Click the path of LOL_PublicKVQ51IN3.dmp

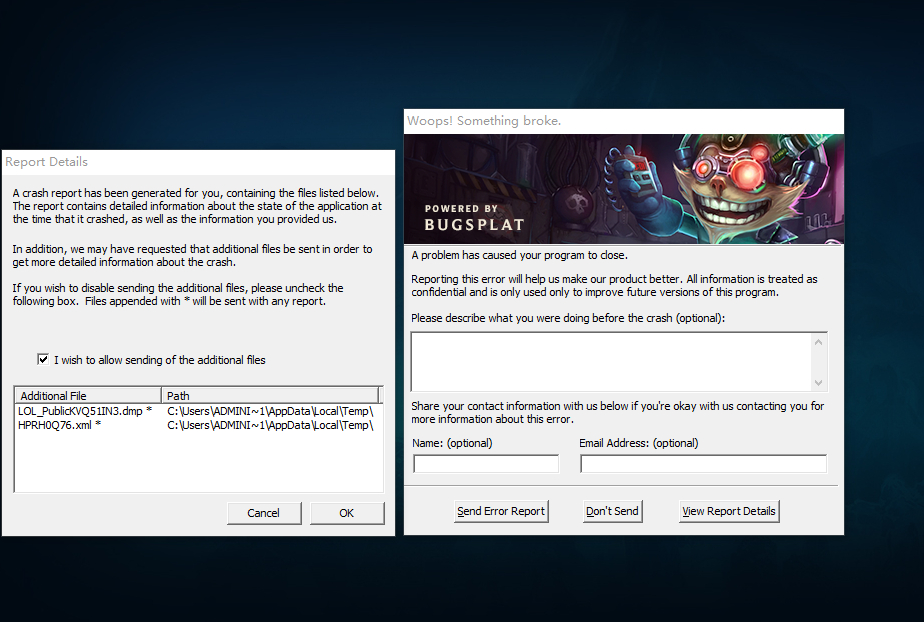[270, 411]
